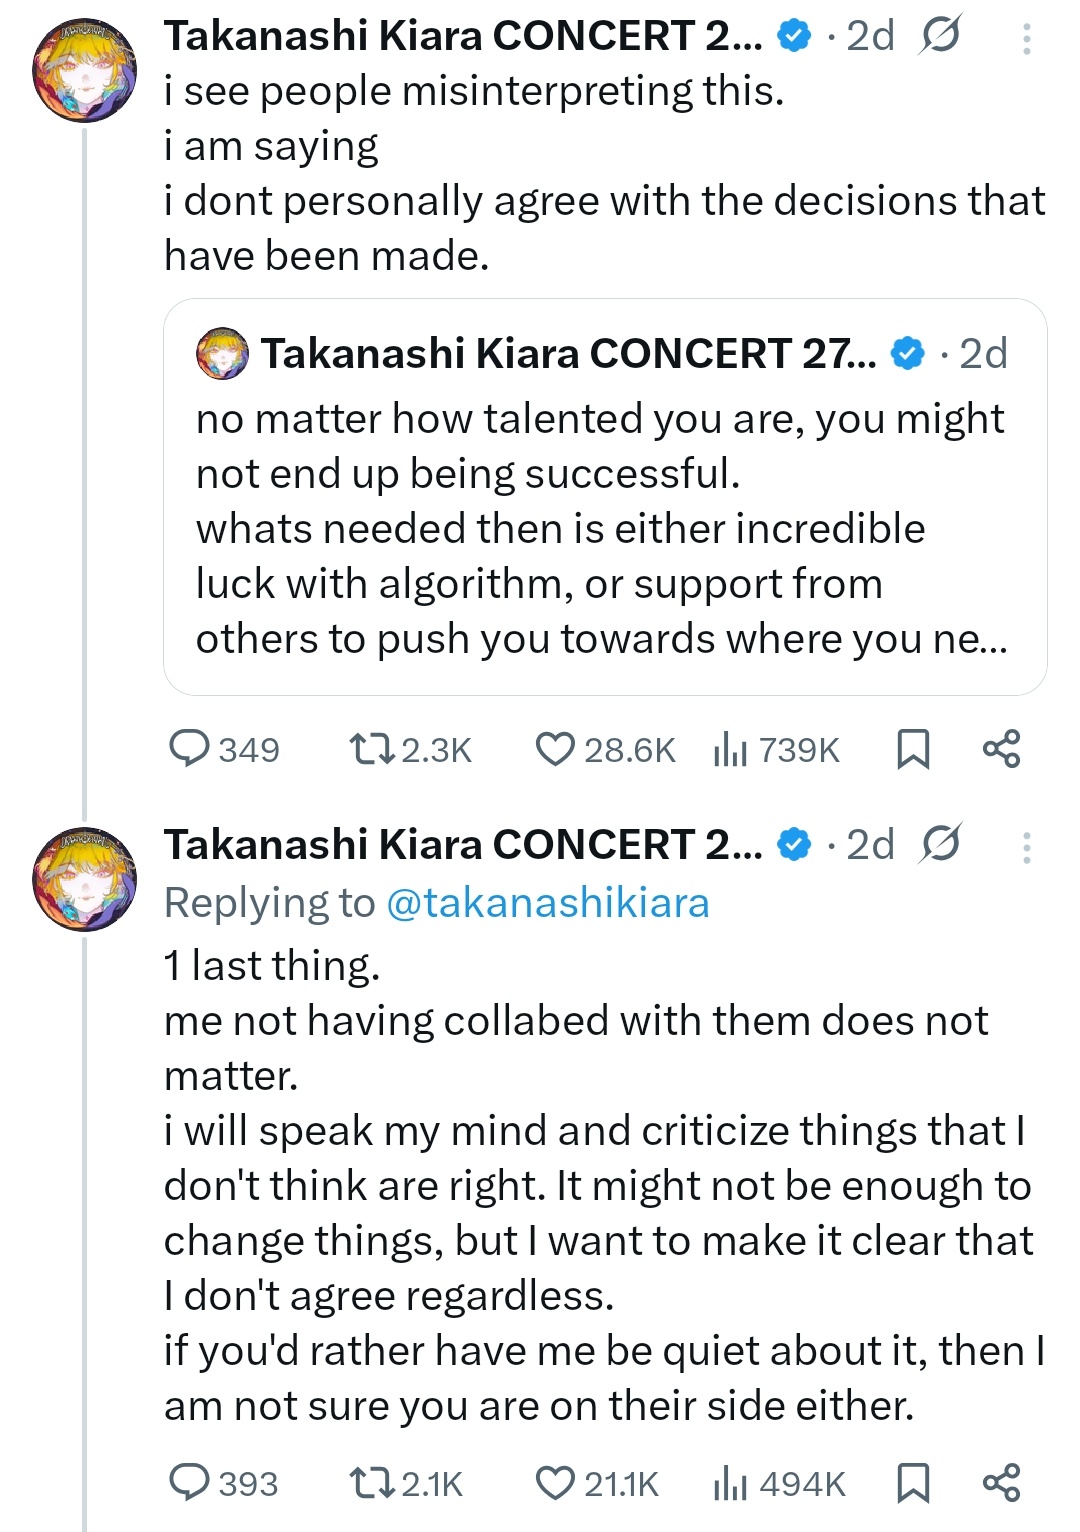Viewport: 1080px width, 1532px height.
Task: Open the three-dot menu on the second tweet
Action: tap(1026, 847)
